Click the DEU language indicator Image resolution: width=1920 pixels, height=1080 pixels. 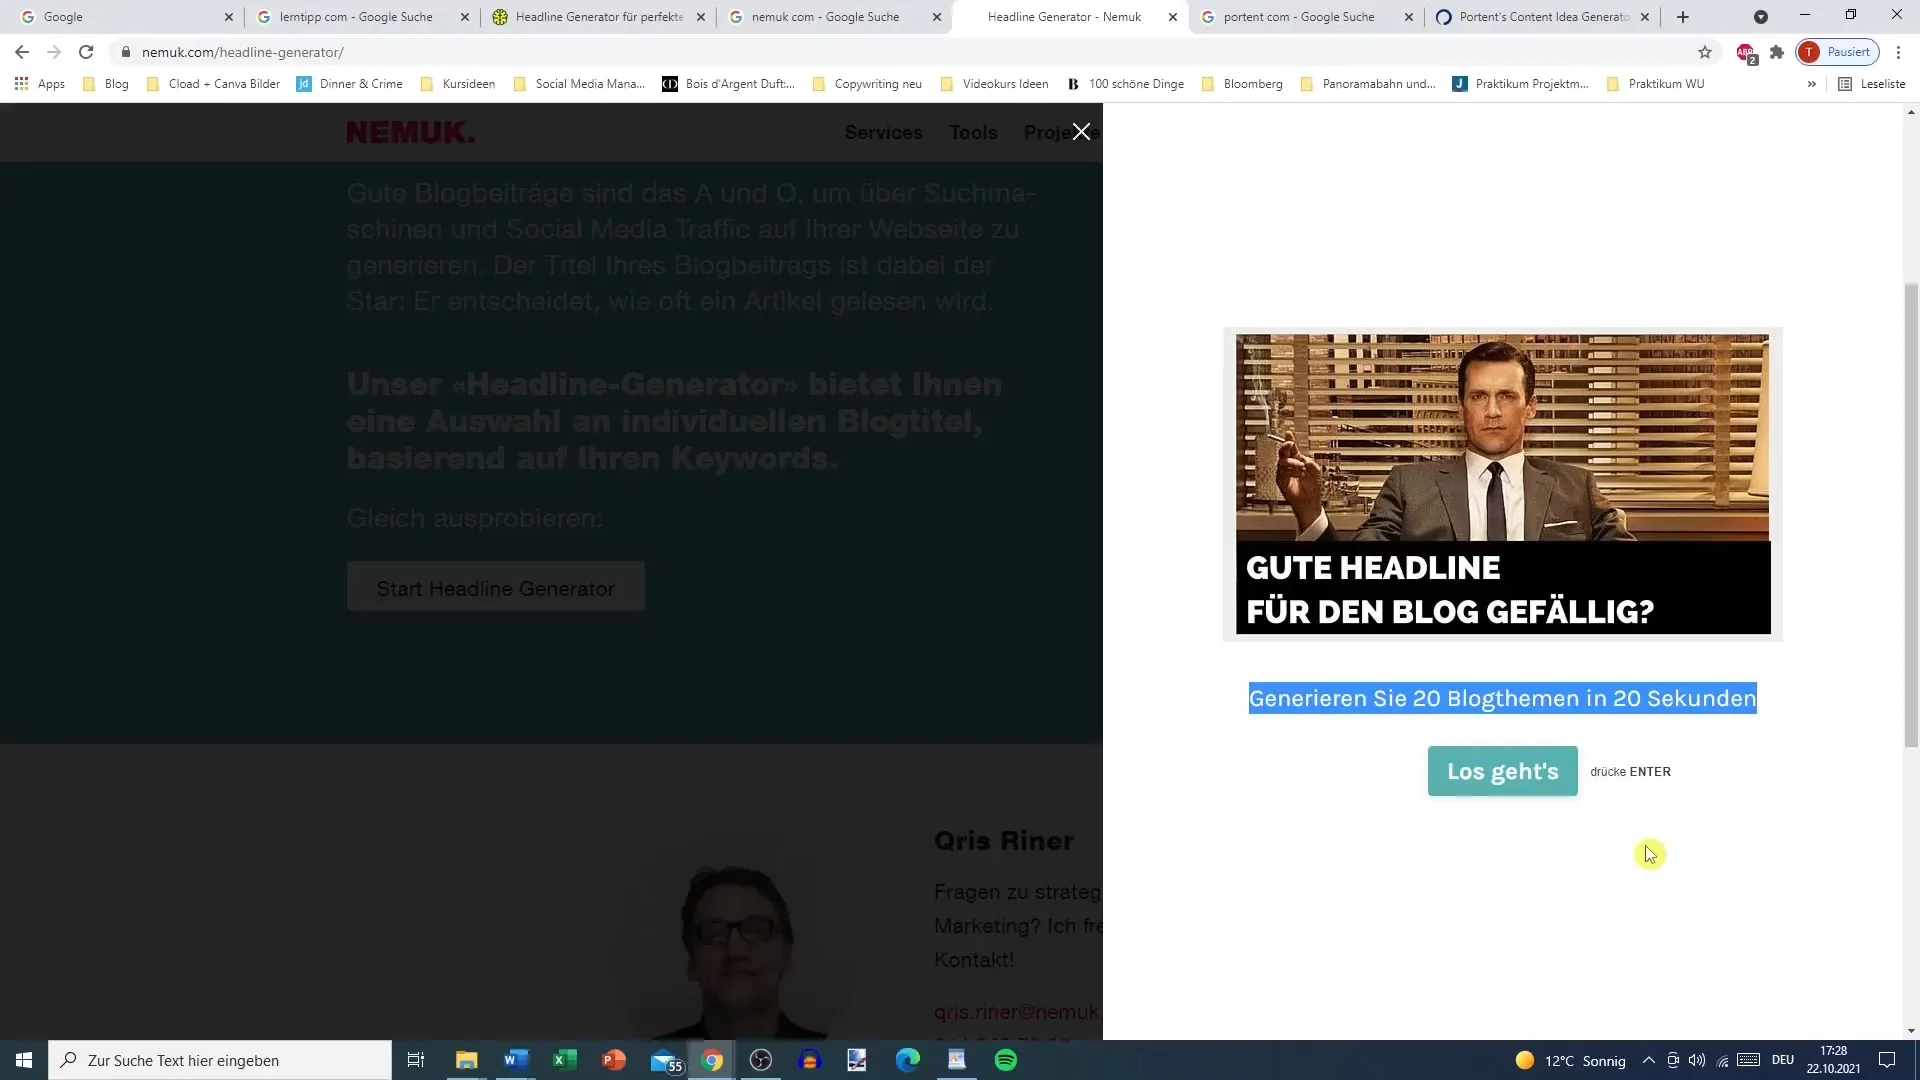click(x=1783, y=1060)
